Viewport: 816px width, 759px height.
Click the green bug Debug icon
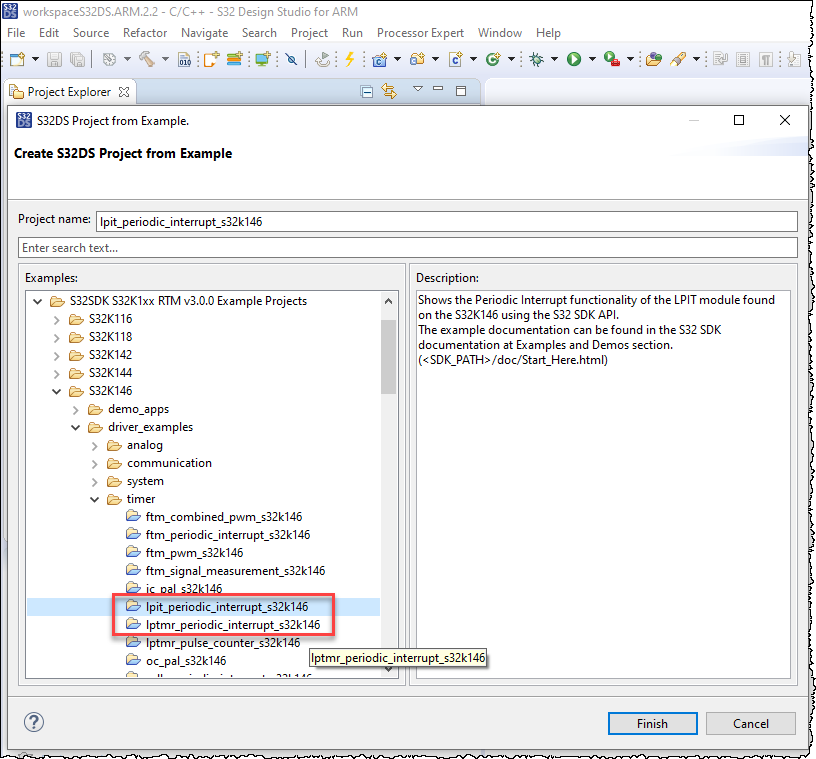[536, 59]
